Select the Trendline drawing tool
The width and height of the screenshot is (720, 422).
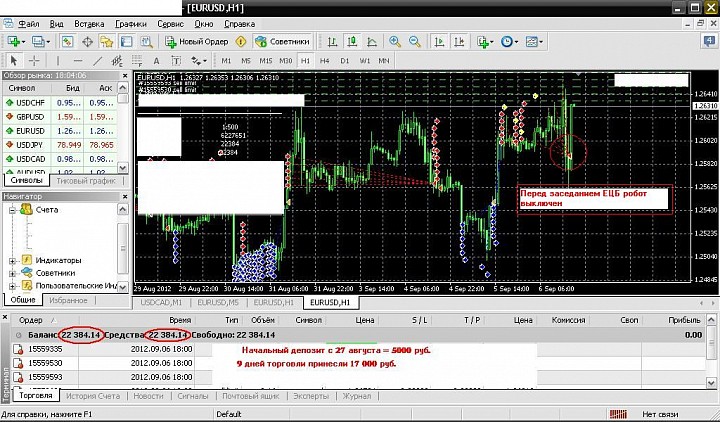pyautogui.click(x=97, y=61)
